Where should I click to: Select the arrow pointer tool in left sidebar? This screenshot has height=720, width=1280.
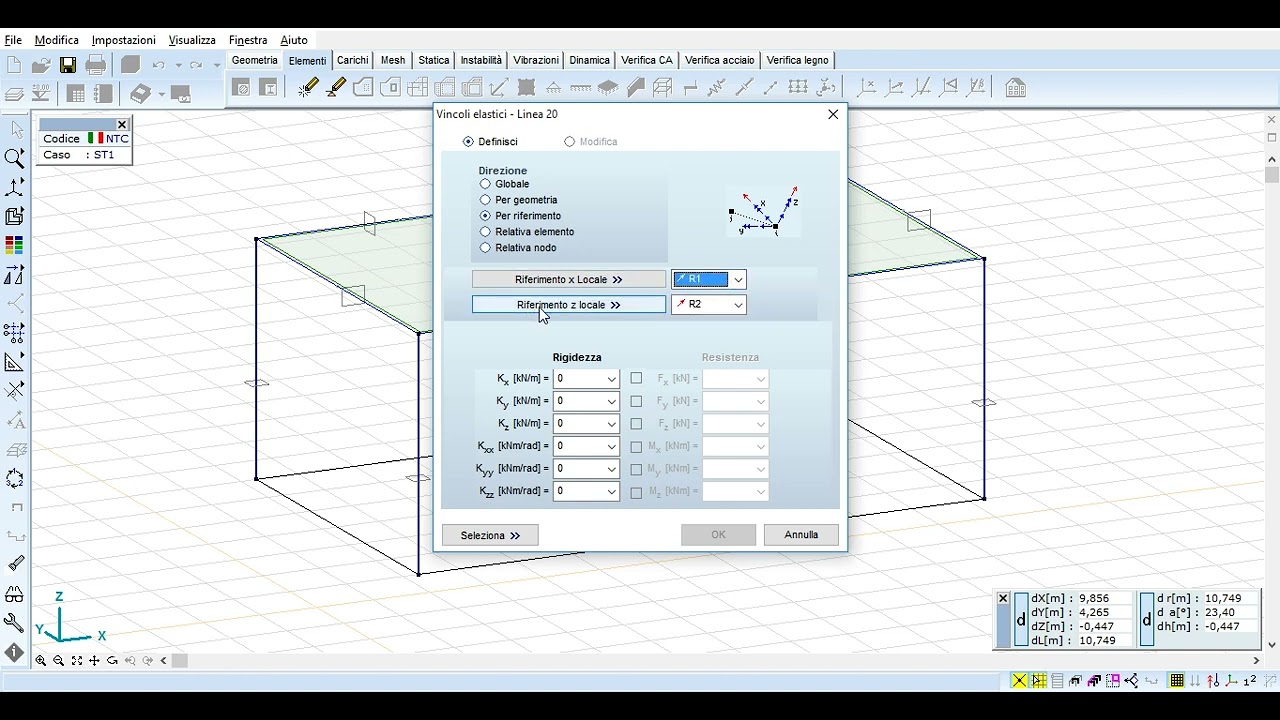pos(15,129)
